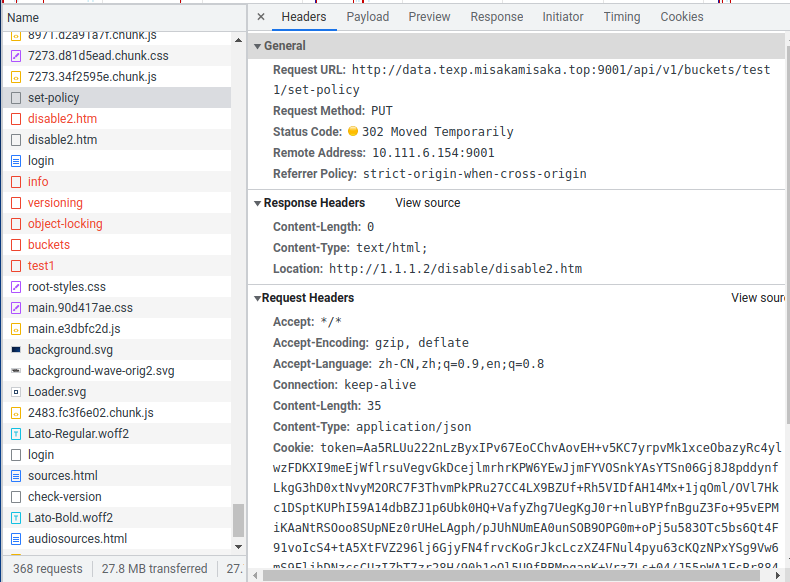Click the Remote Address value 10.111.6.154:9001
Viewport: 790px width, 582px height.
[x=433, y=153]
